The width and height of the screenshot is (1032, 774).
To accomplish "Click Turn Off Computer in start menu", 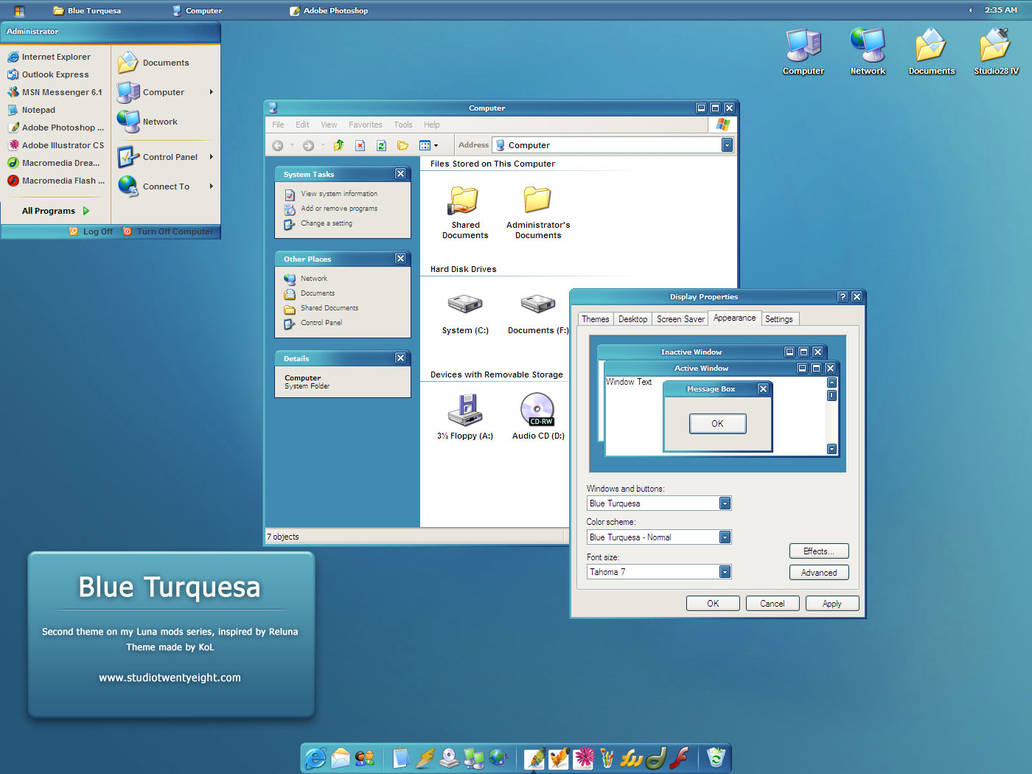I will (x=168, y=232).
